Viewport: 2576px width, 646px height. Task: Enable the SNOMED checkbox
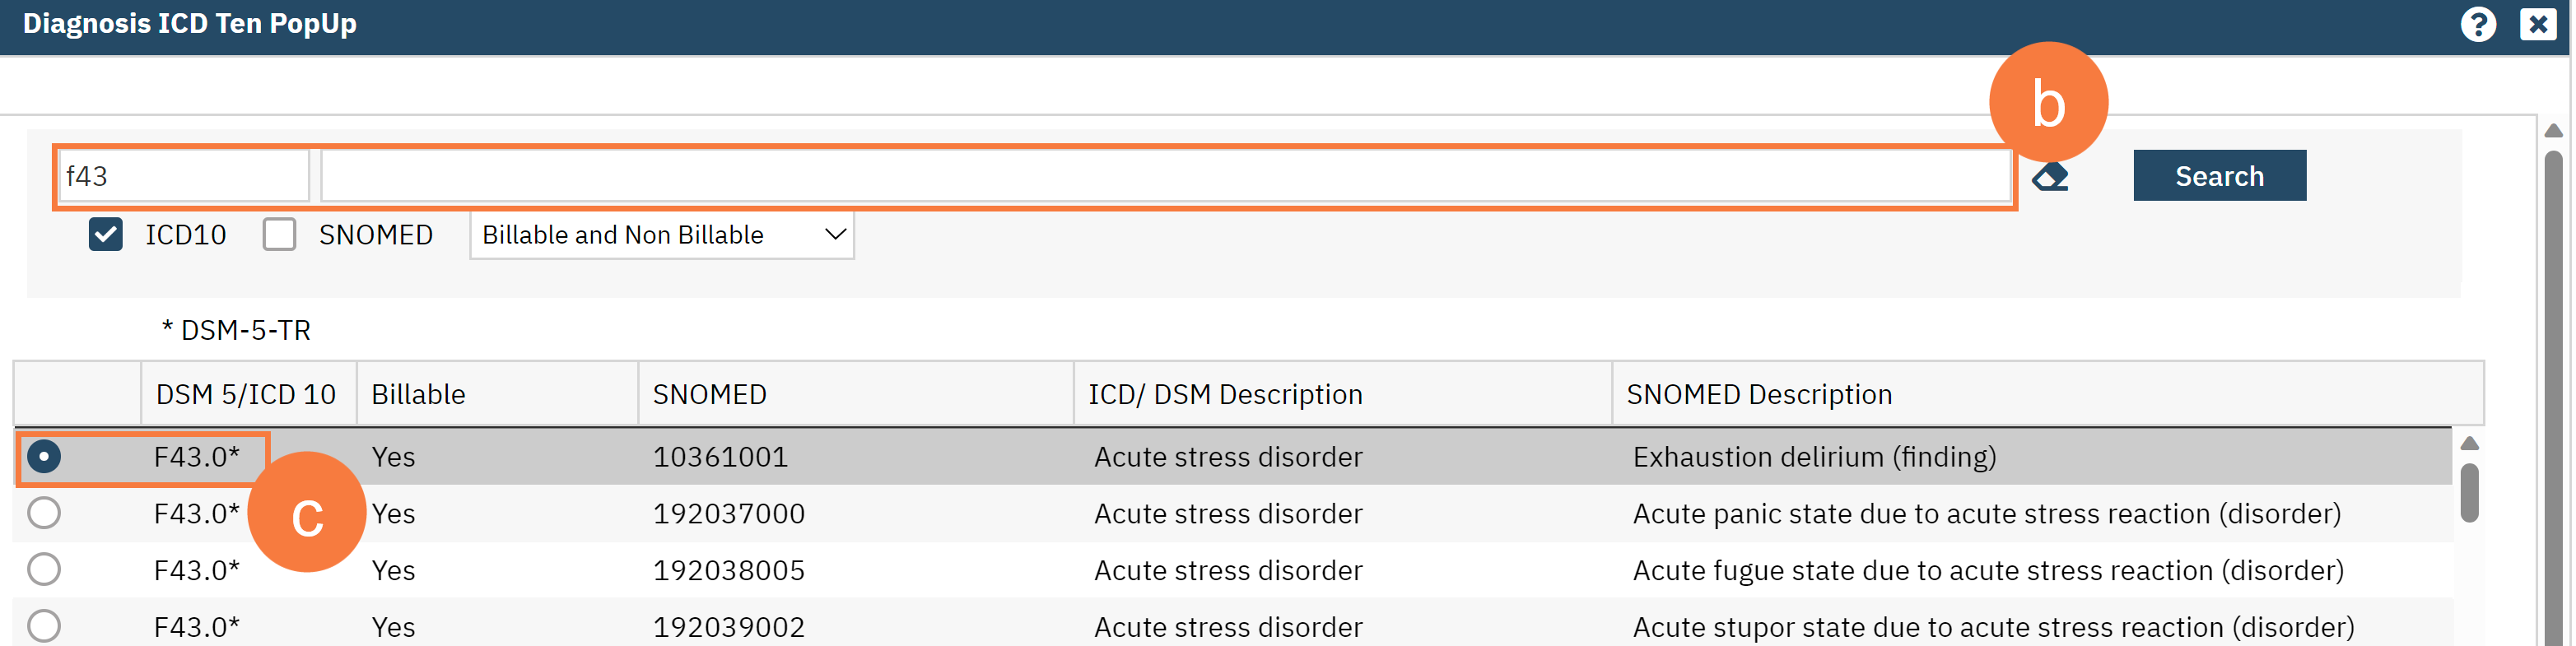point(280,235)
